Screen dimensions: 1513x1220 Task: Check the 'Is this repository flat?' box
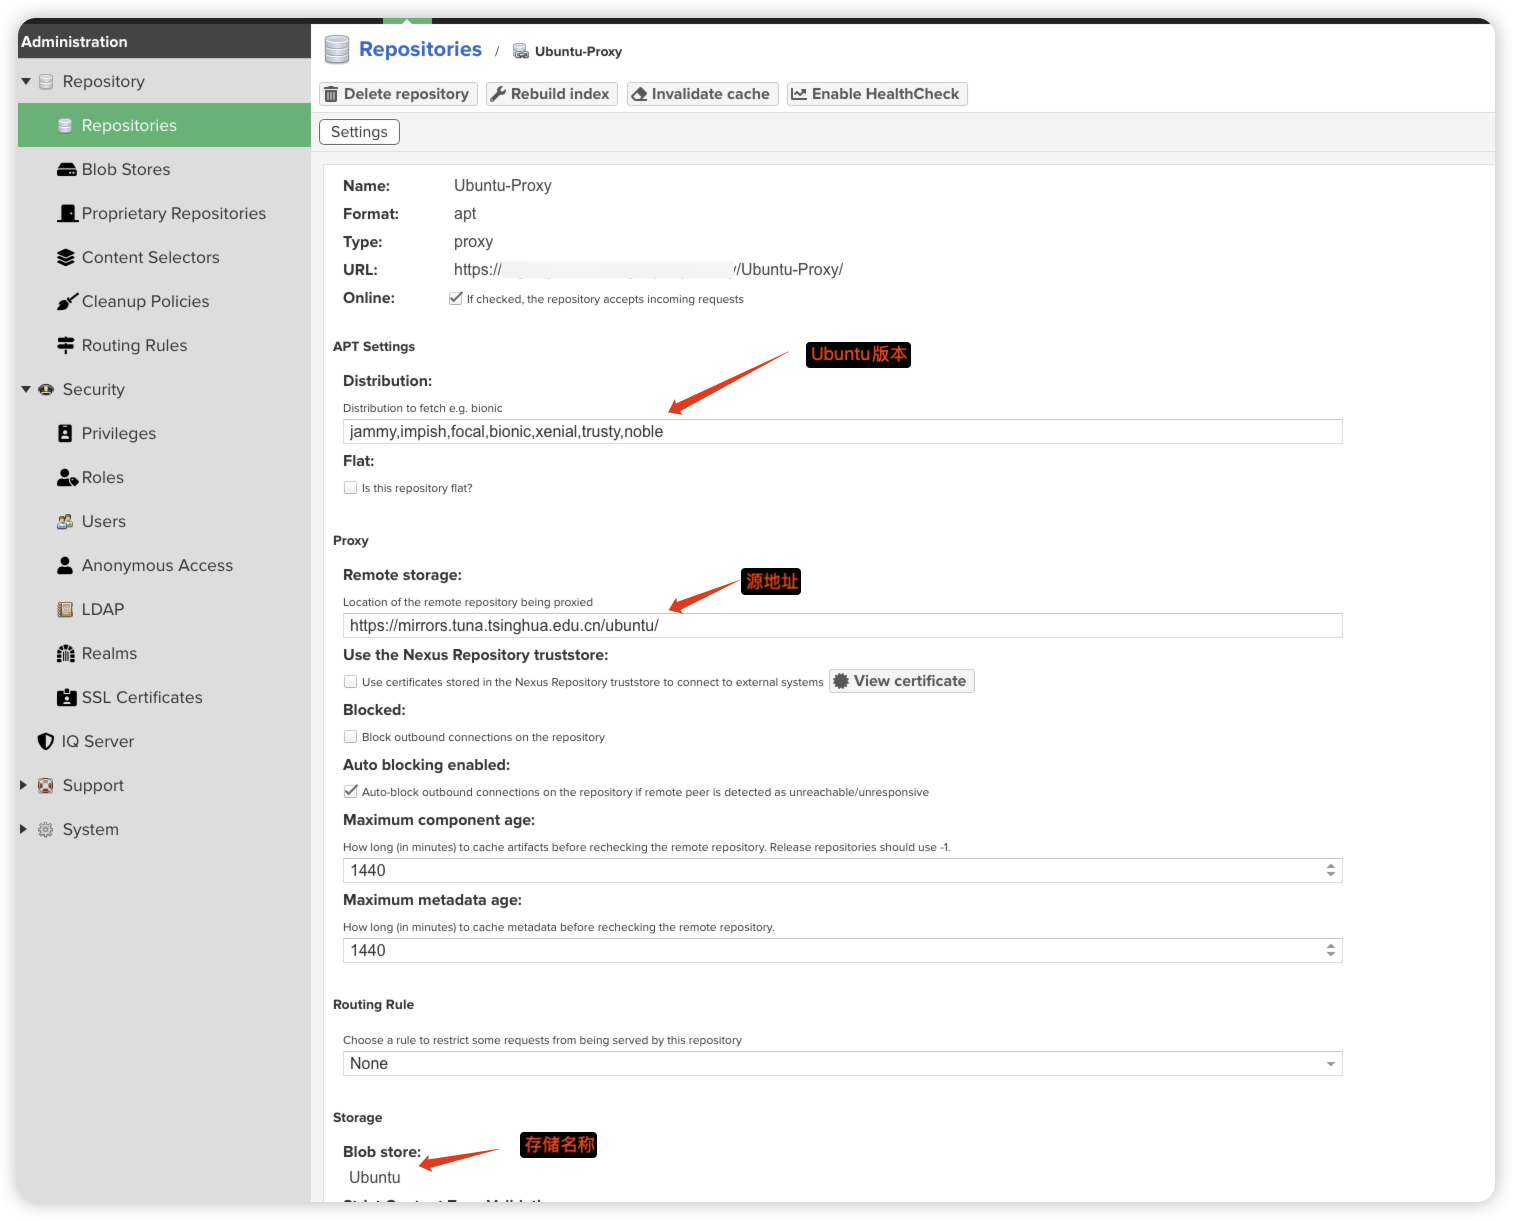[350, 488]
